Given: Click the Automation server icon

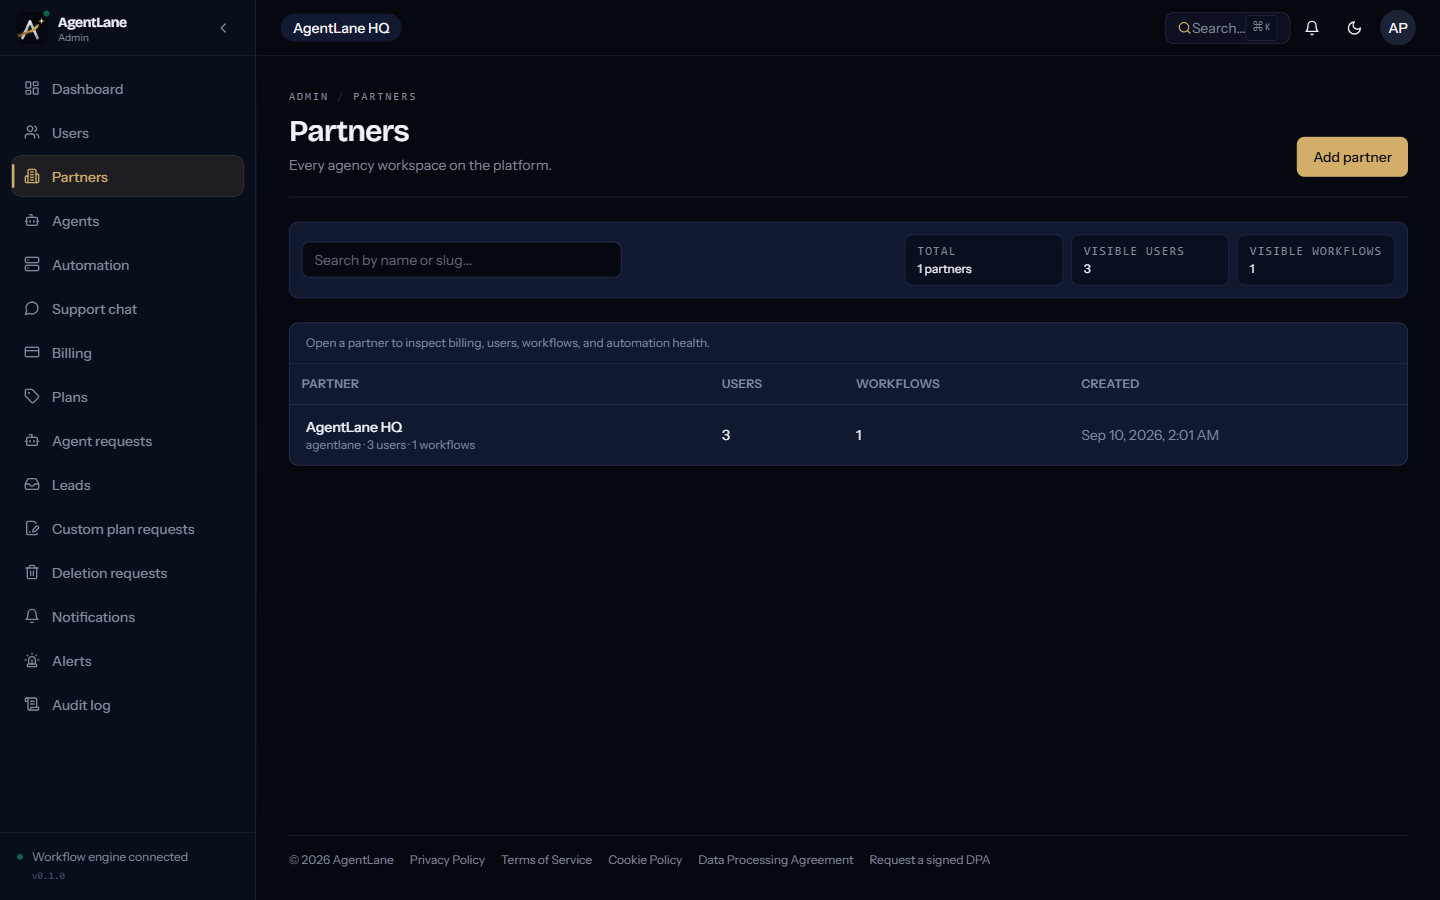Looking at the screenshot, I should click(32, 265).
